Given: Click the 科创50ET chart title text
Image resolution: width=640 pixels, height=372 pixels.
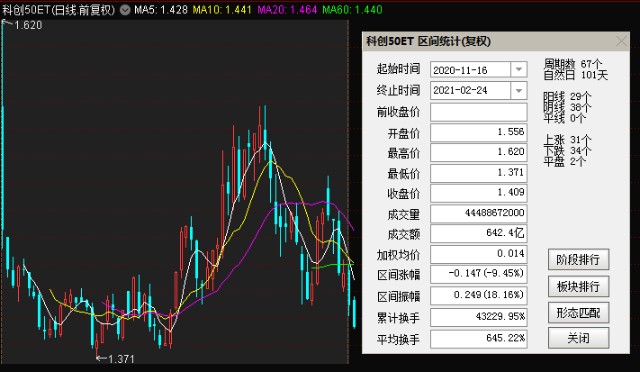Looking at the screenshot, I should [x=59, y=10].
